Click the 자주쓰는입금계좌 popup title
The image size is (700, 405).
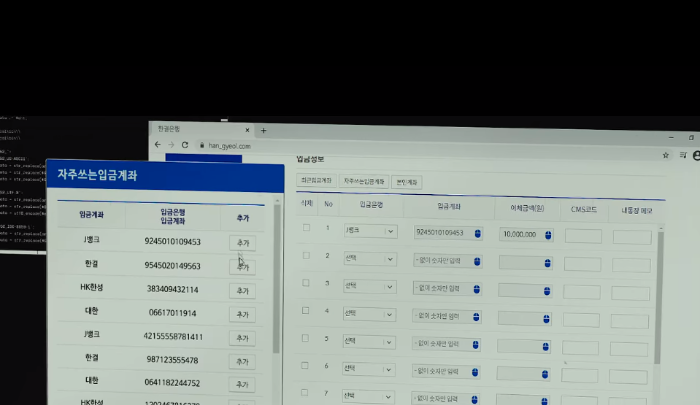click(x=97, y=175)
